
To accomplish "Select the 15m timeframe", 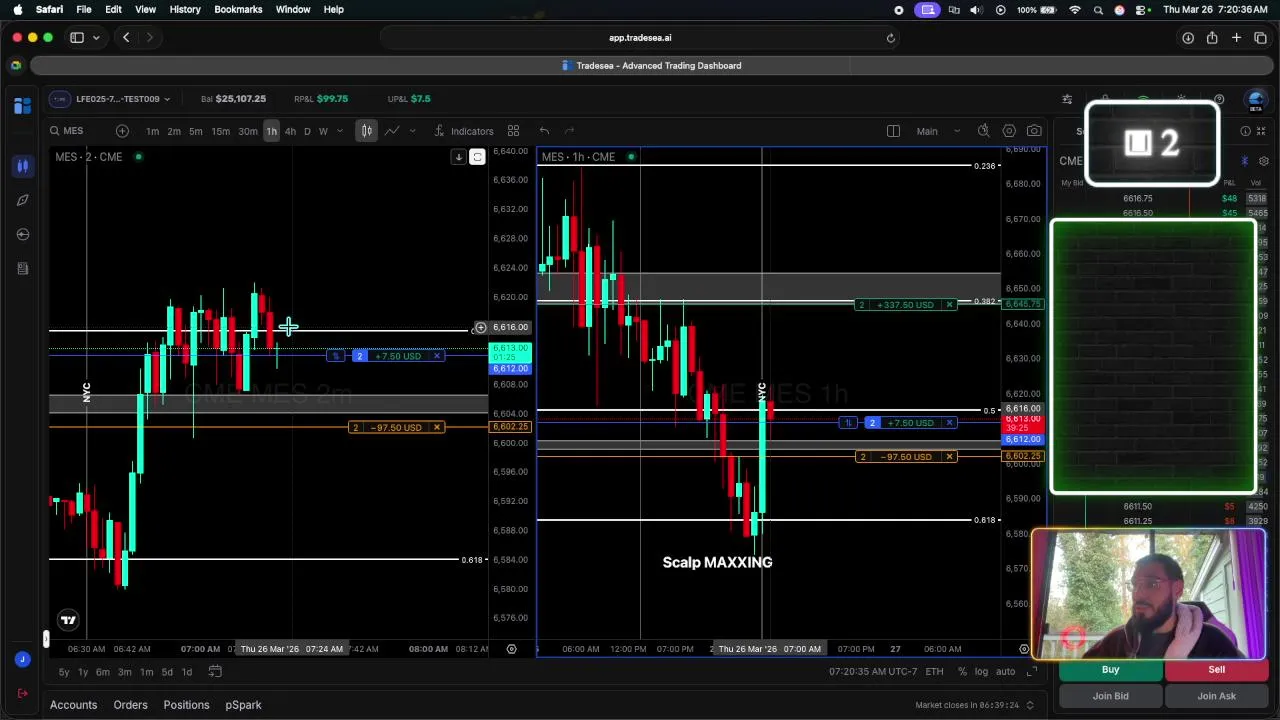I will (x=221, y=131).
